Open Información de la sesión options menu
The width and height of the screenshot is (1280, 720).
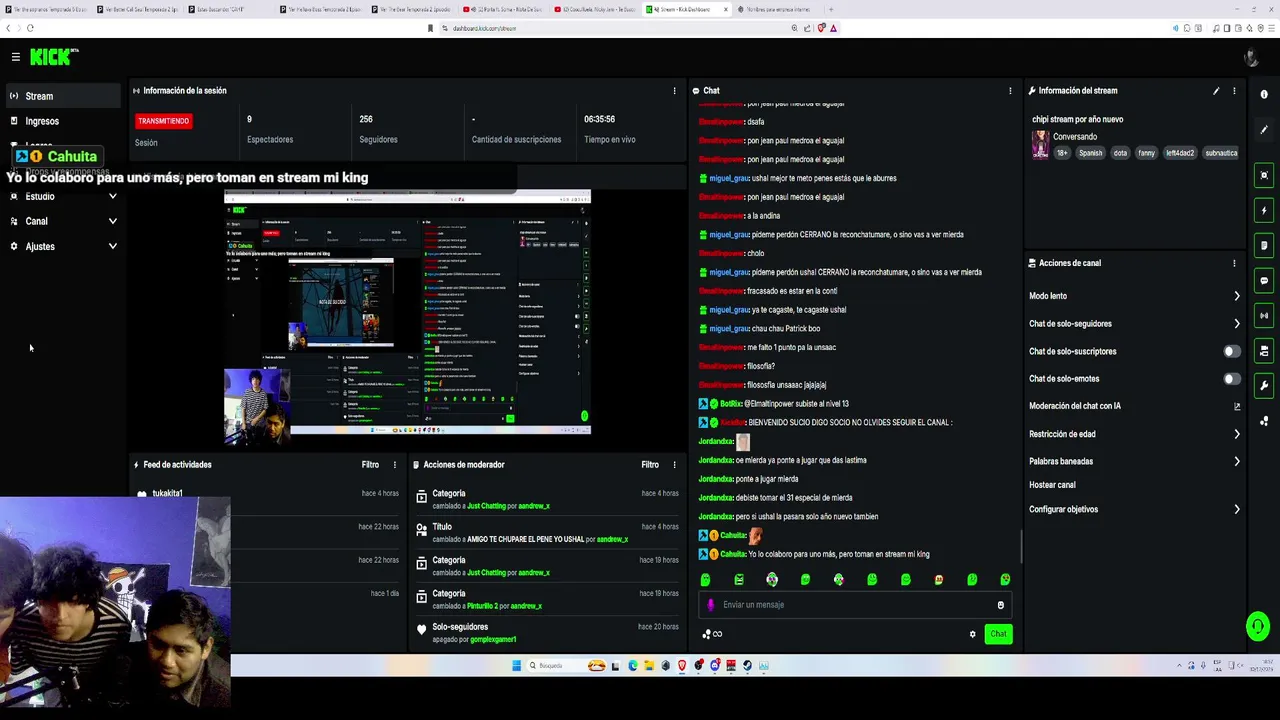point(674,91)
